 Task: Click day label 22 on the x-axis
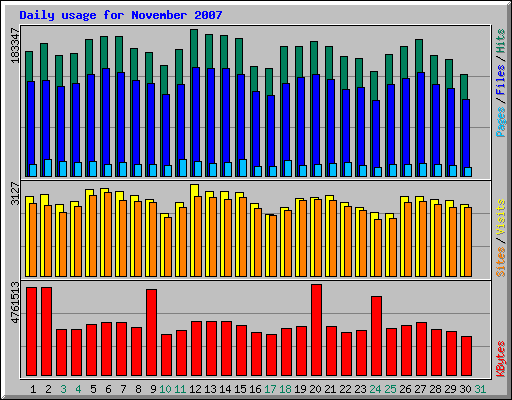point(345,389)
